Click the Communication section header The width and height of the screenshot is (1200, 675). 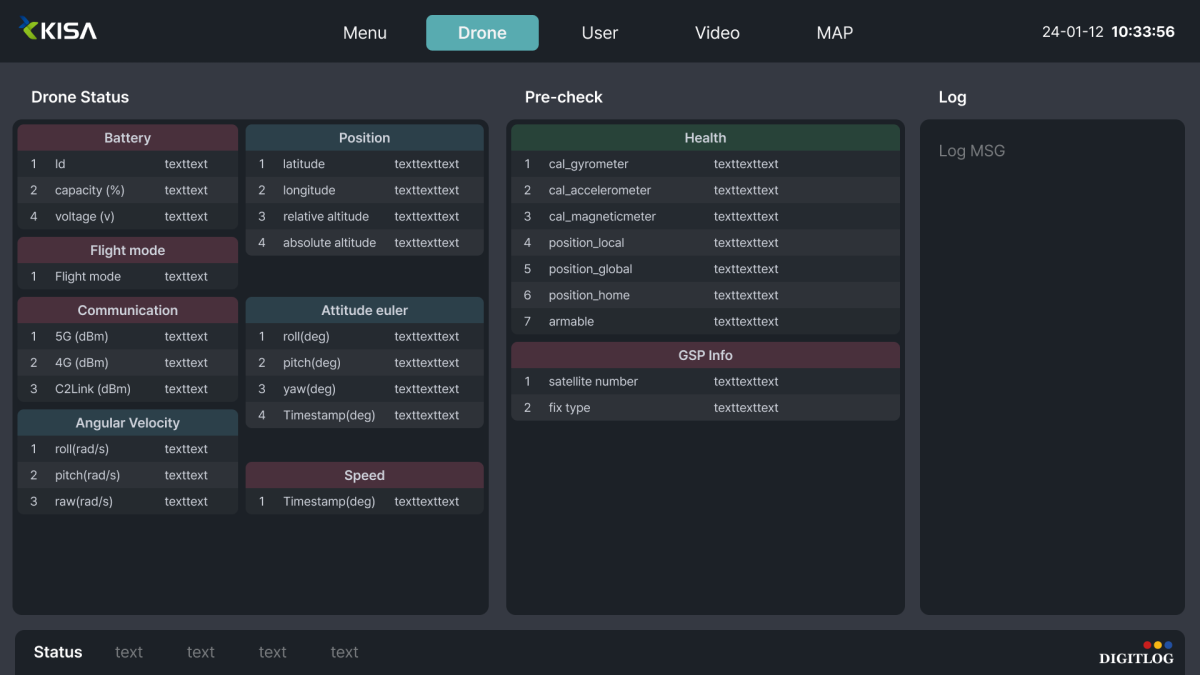[127, 310]
